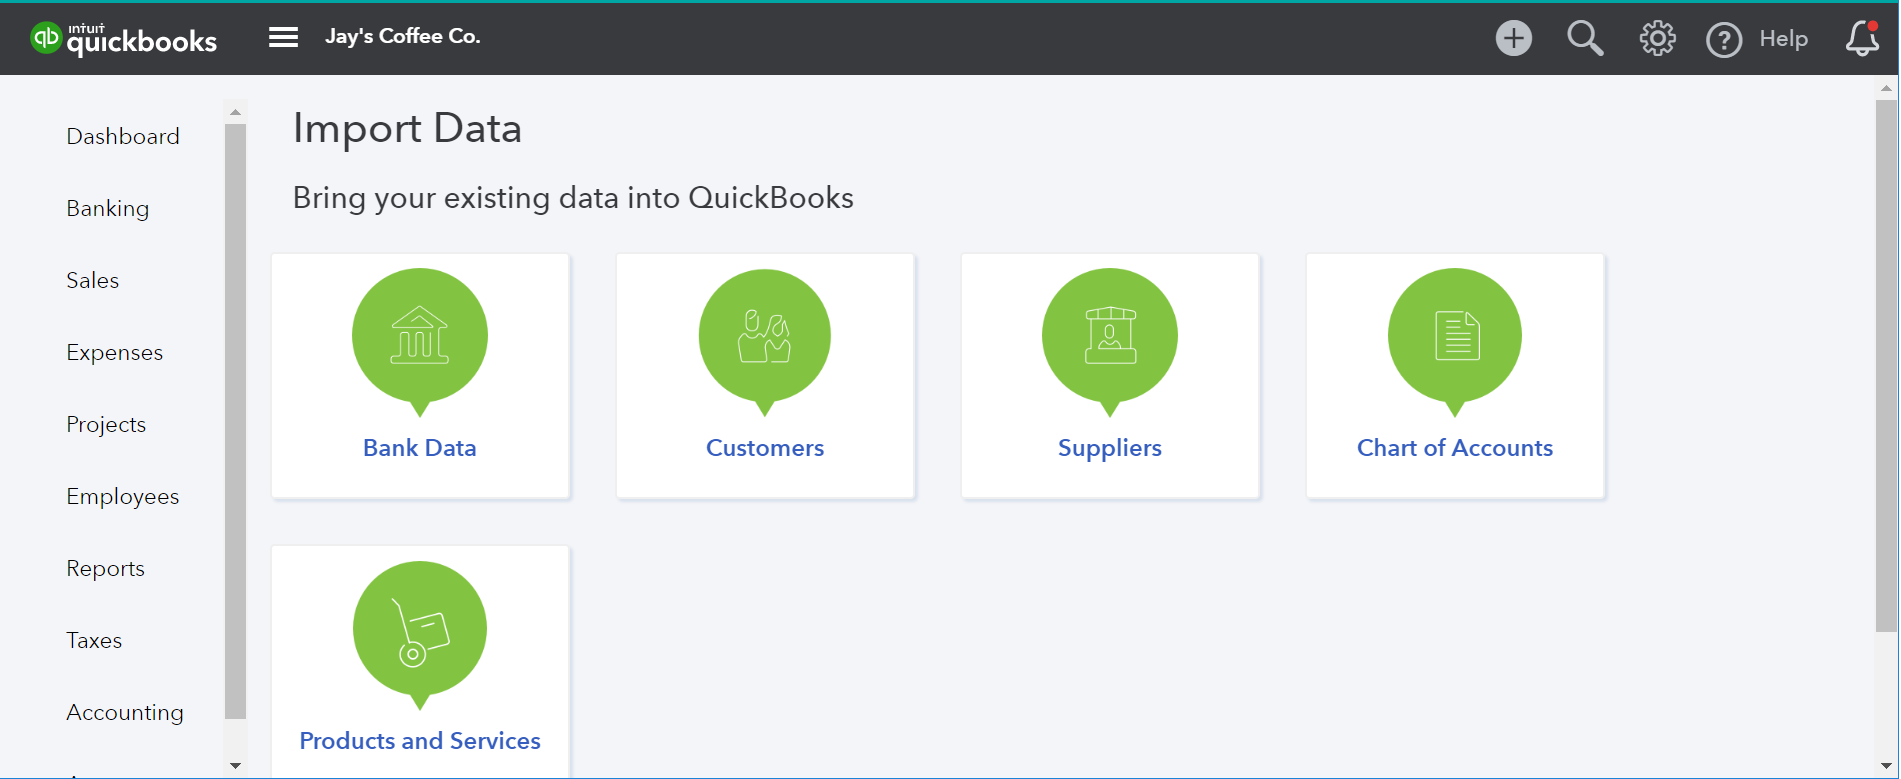Click the Help text label
The width and height of the screenshot is (1901, 779).
tap(1784, 39)
